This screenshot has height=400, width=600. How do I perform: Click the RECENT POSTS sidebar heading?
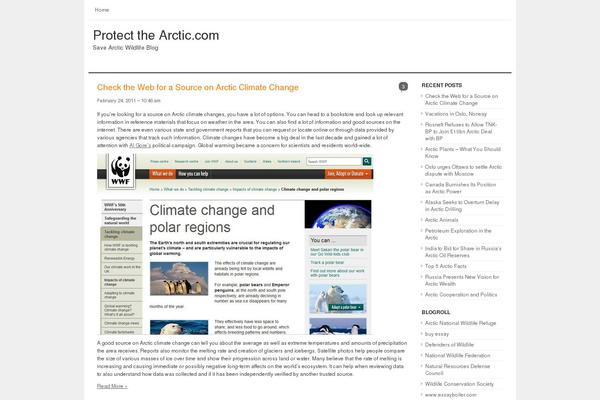click(x=442, y=85)
